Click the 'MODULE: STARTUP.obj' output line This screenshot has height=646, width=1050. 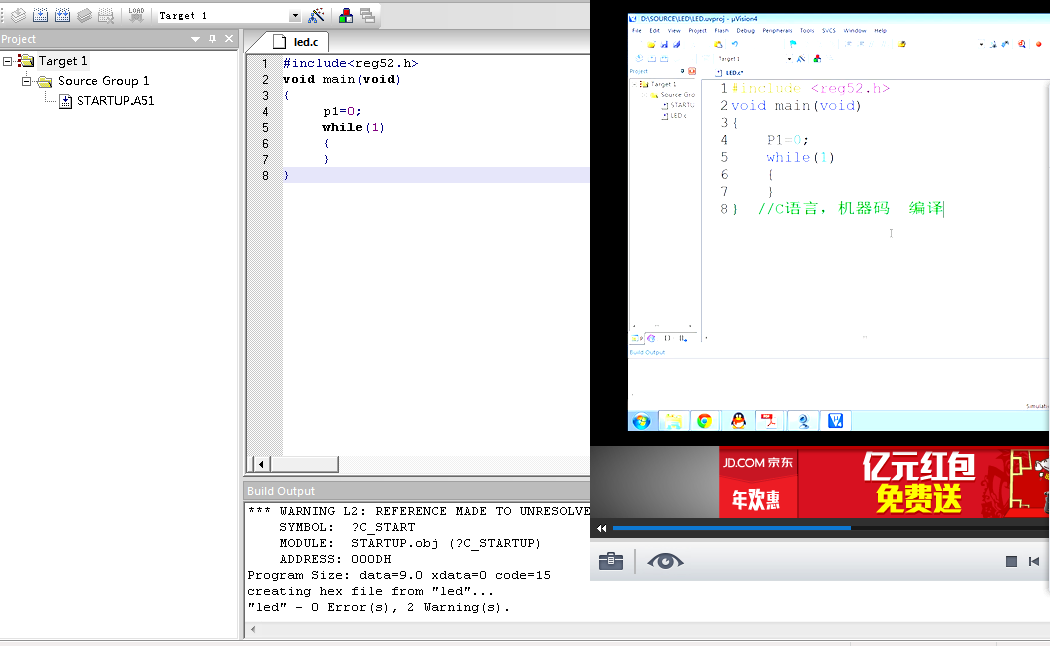410,543
